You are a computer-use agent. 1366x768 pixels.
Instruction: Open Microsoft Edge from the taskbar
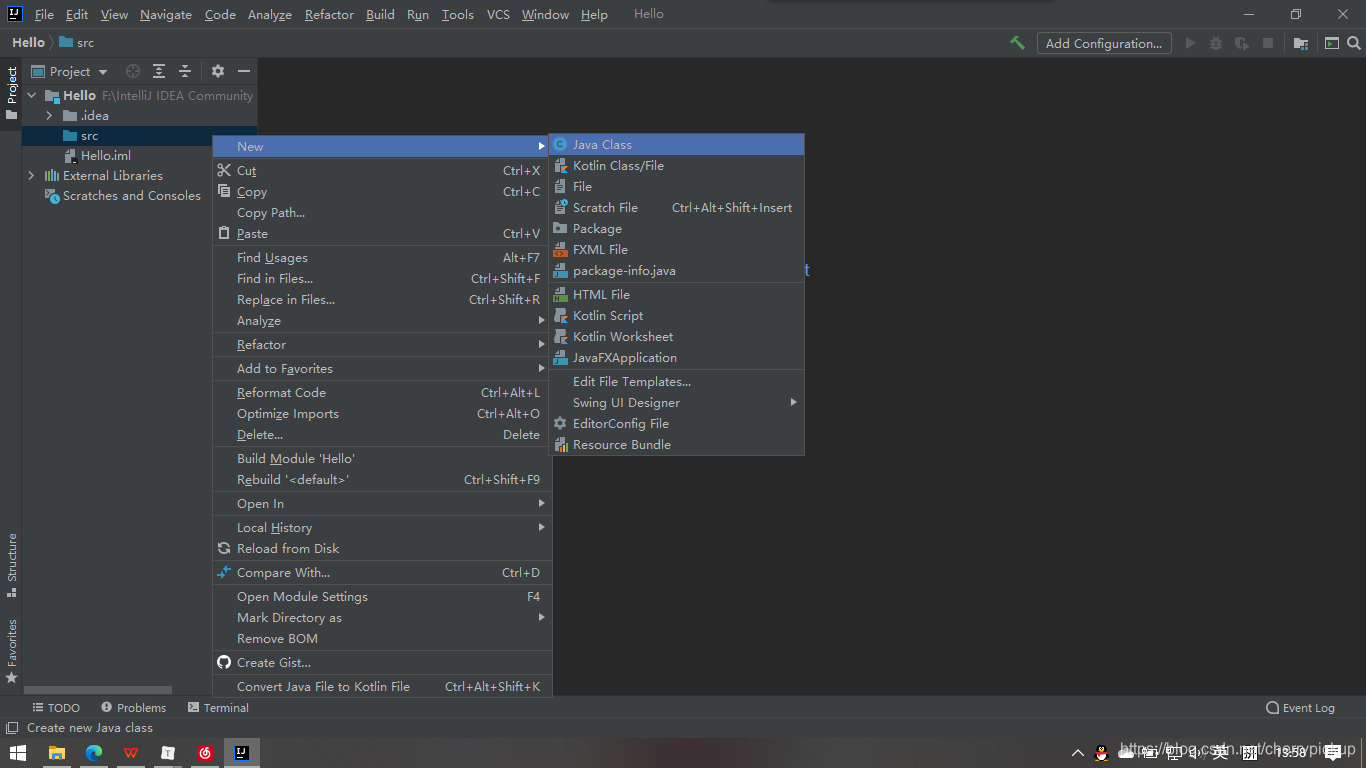(94, 753)
